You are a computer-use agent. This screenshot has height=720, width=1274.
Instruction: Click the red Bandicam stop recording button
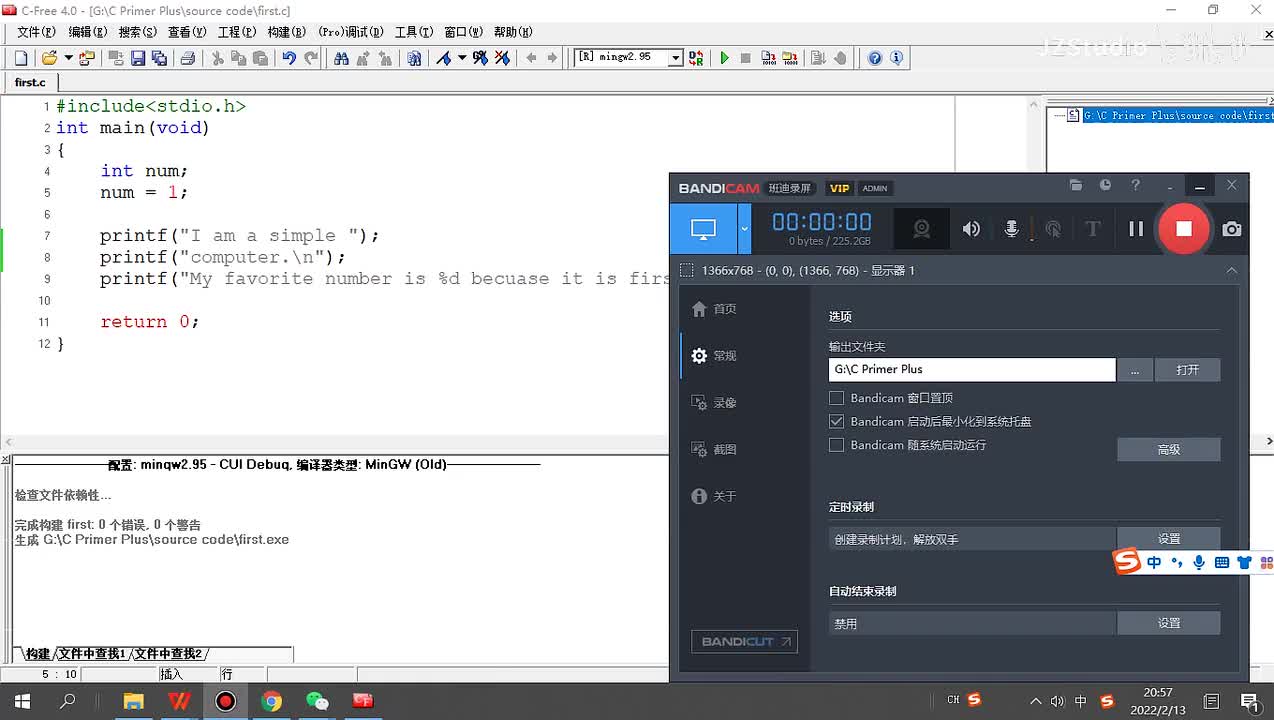pyautogui.click(x=1183, y=229)
